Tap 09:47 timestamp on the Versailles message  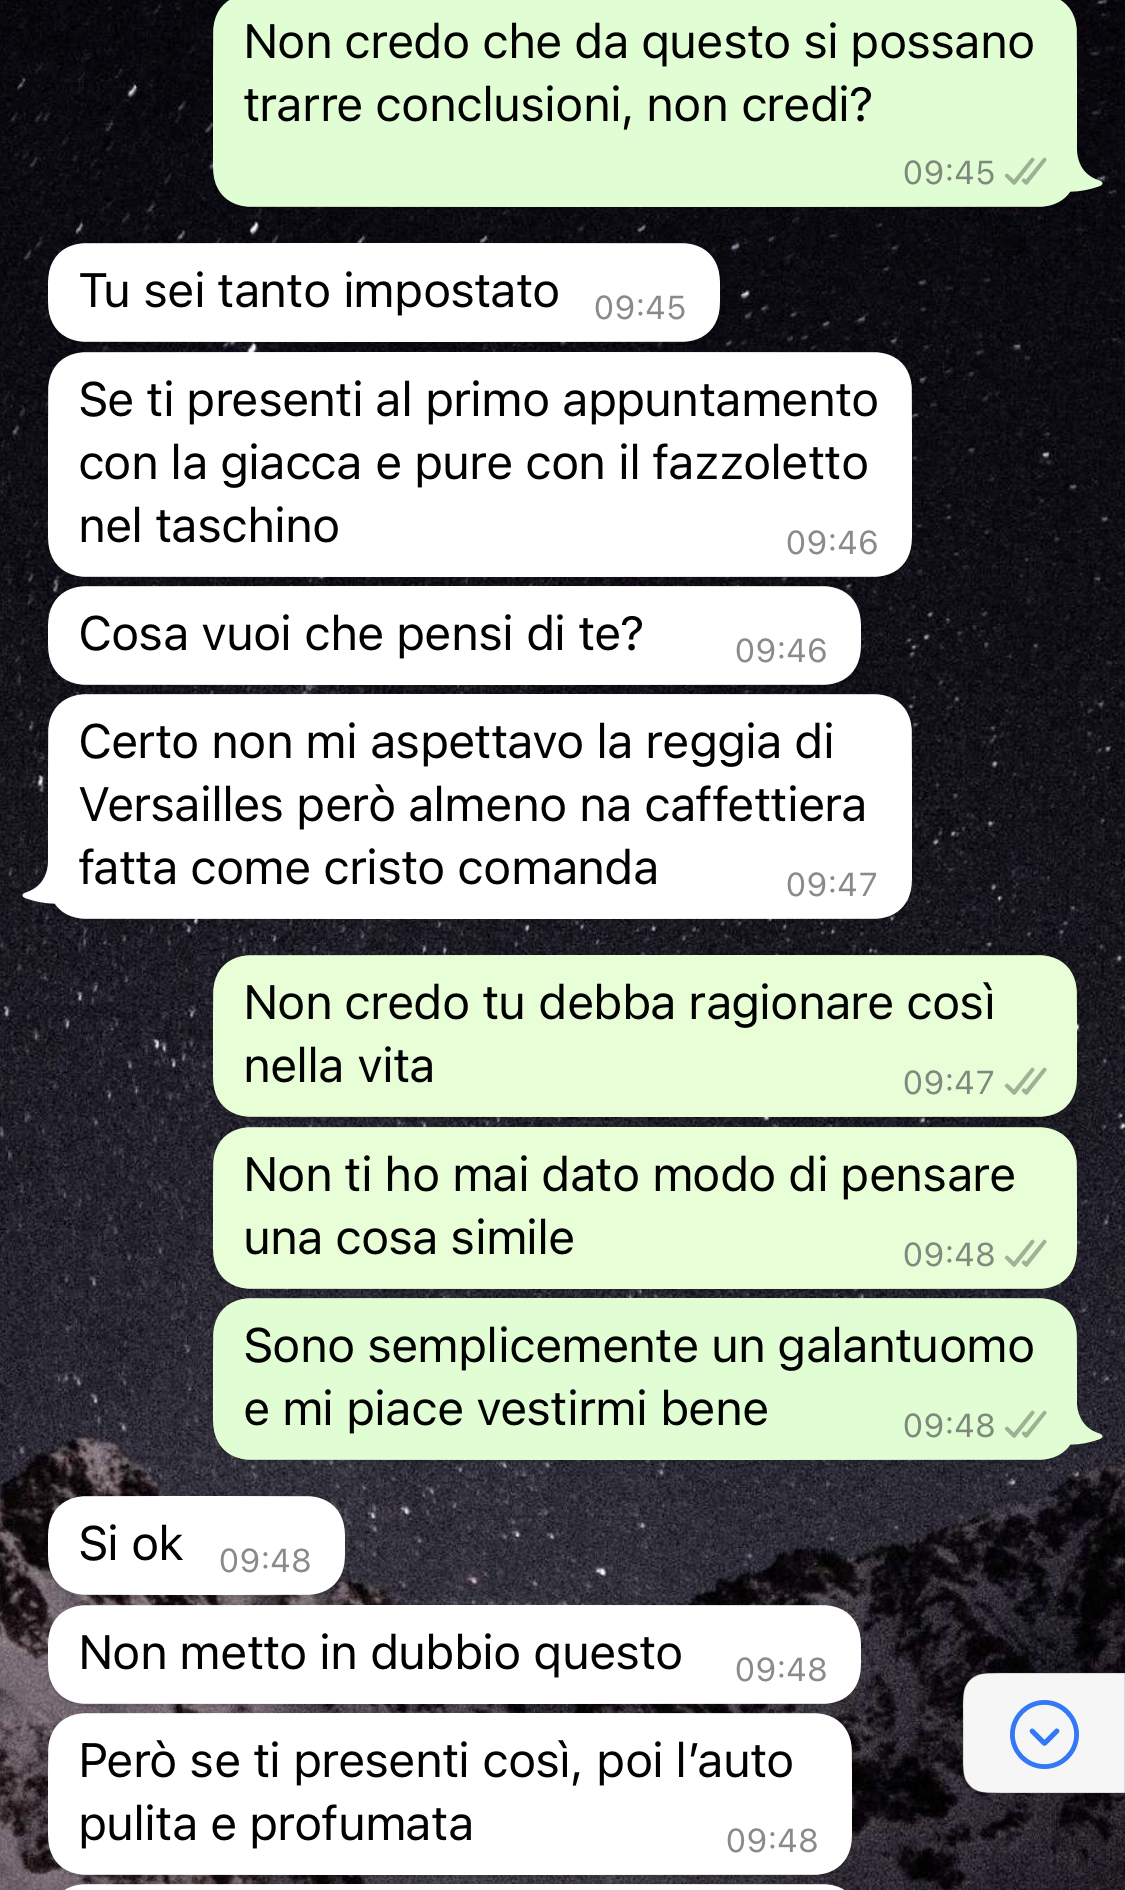coord(831,885)
